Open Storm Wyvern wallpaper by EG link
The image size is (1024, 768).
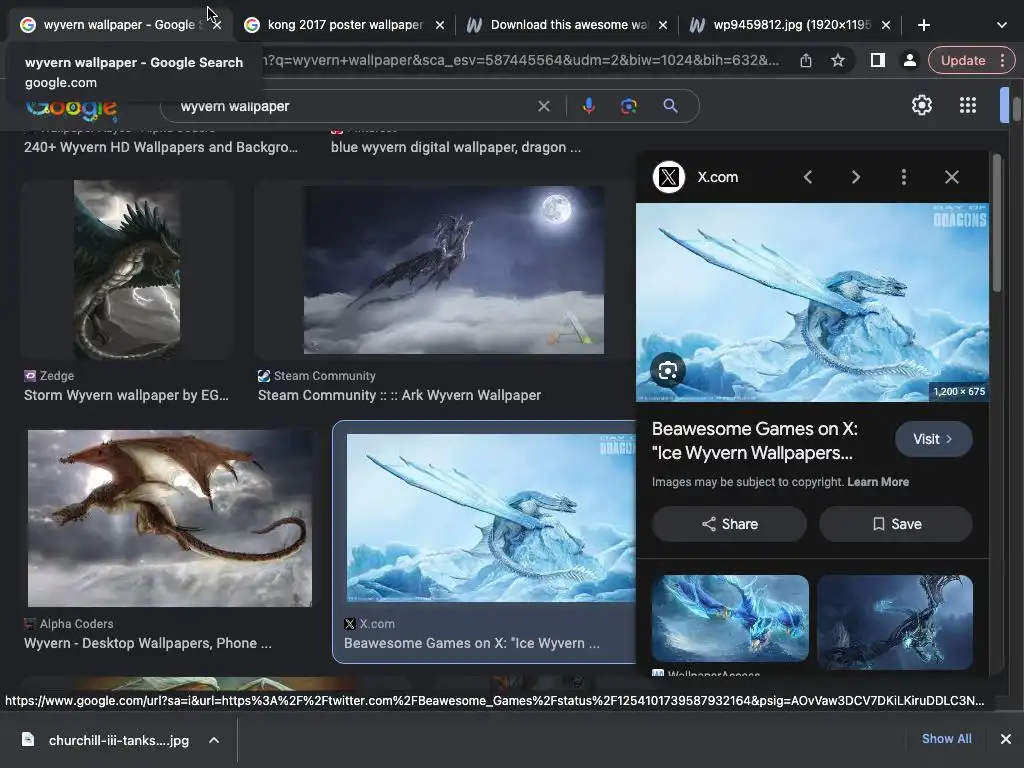[x=126, y=395]
